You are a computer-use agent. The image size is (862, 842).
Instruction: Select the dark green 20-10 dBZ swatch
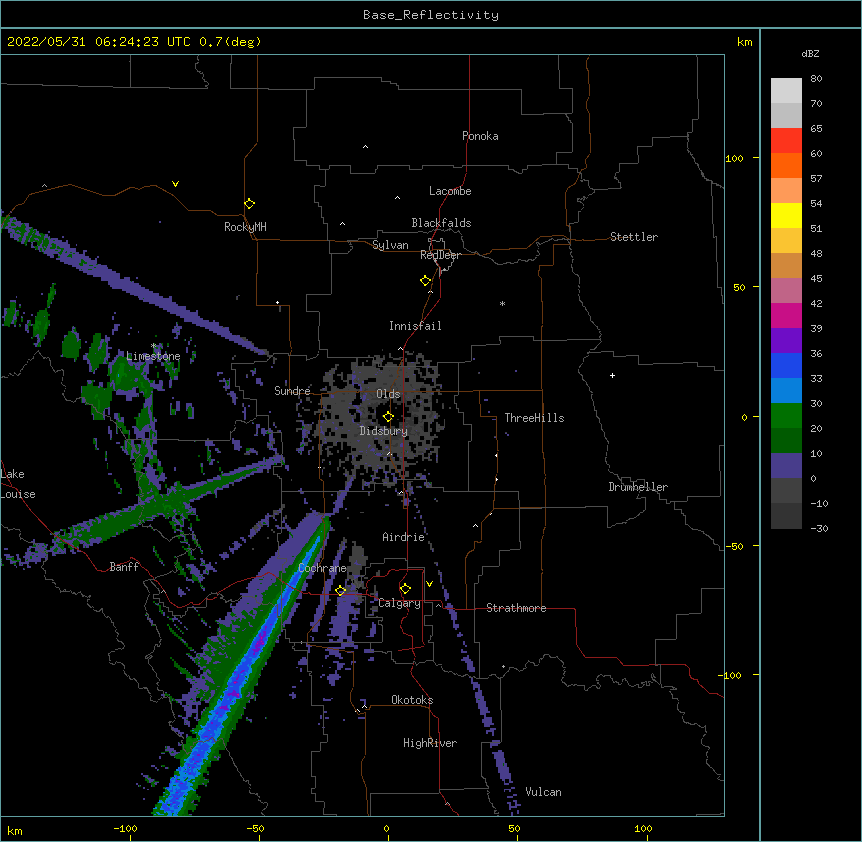coord(786,440)
